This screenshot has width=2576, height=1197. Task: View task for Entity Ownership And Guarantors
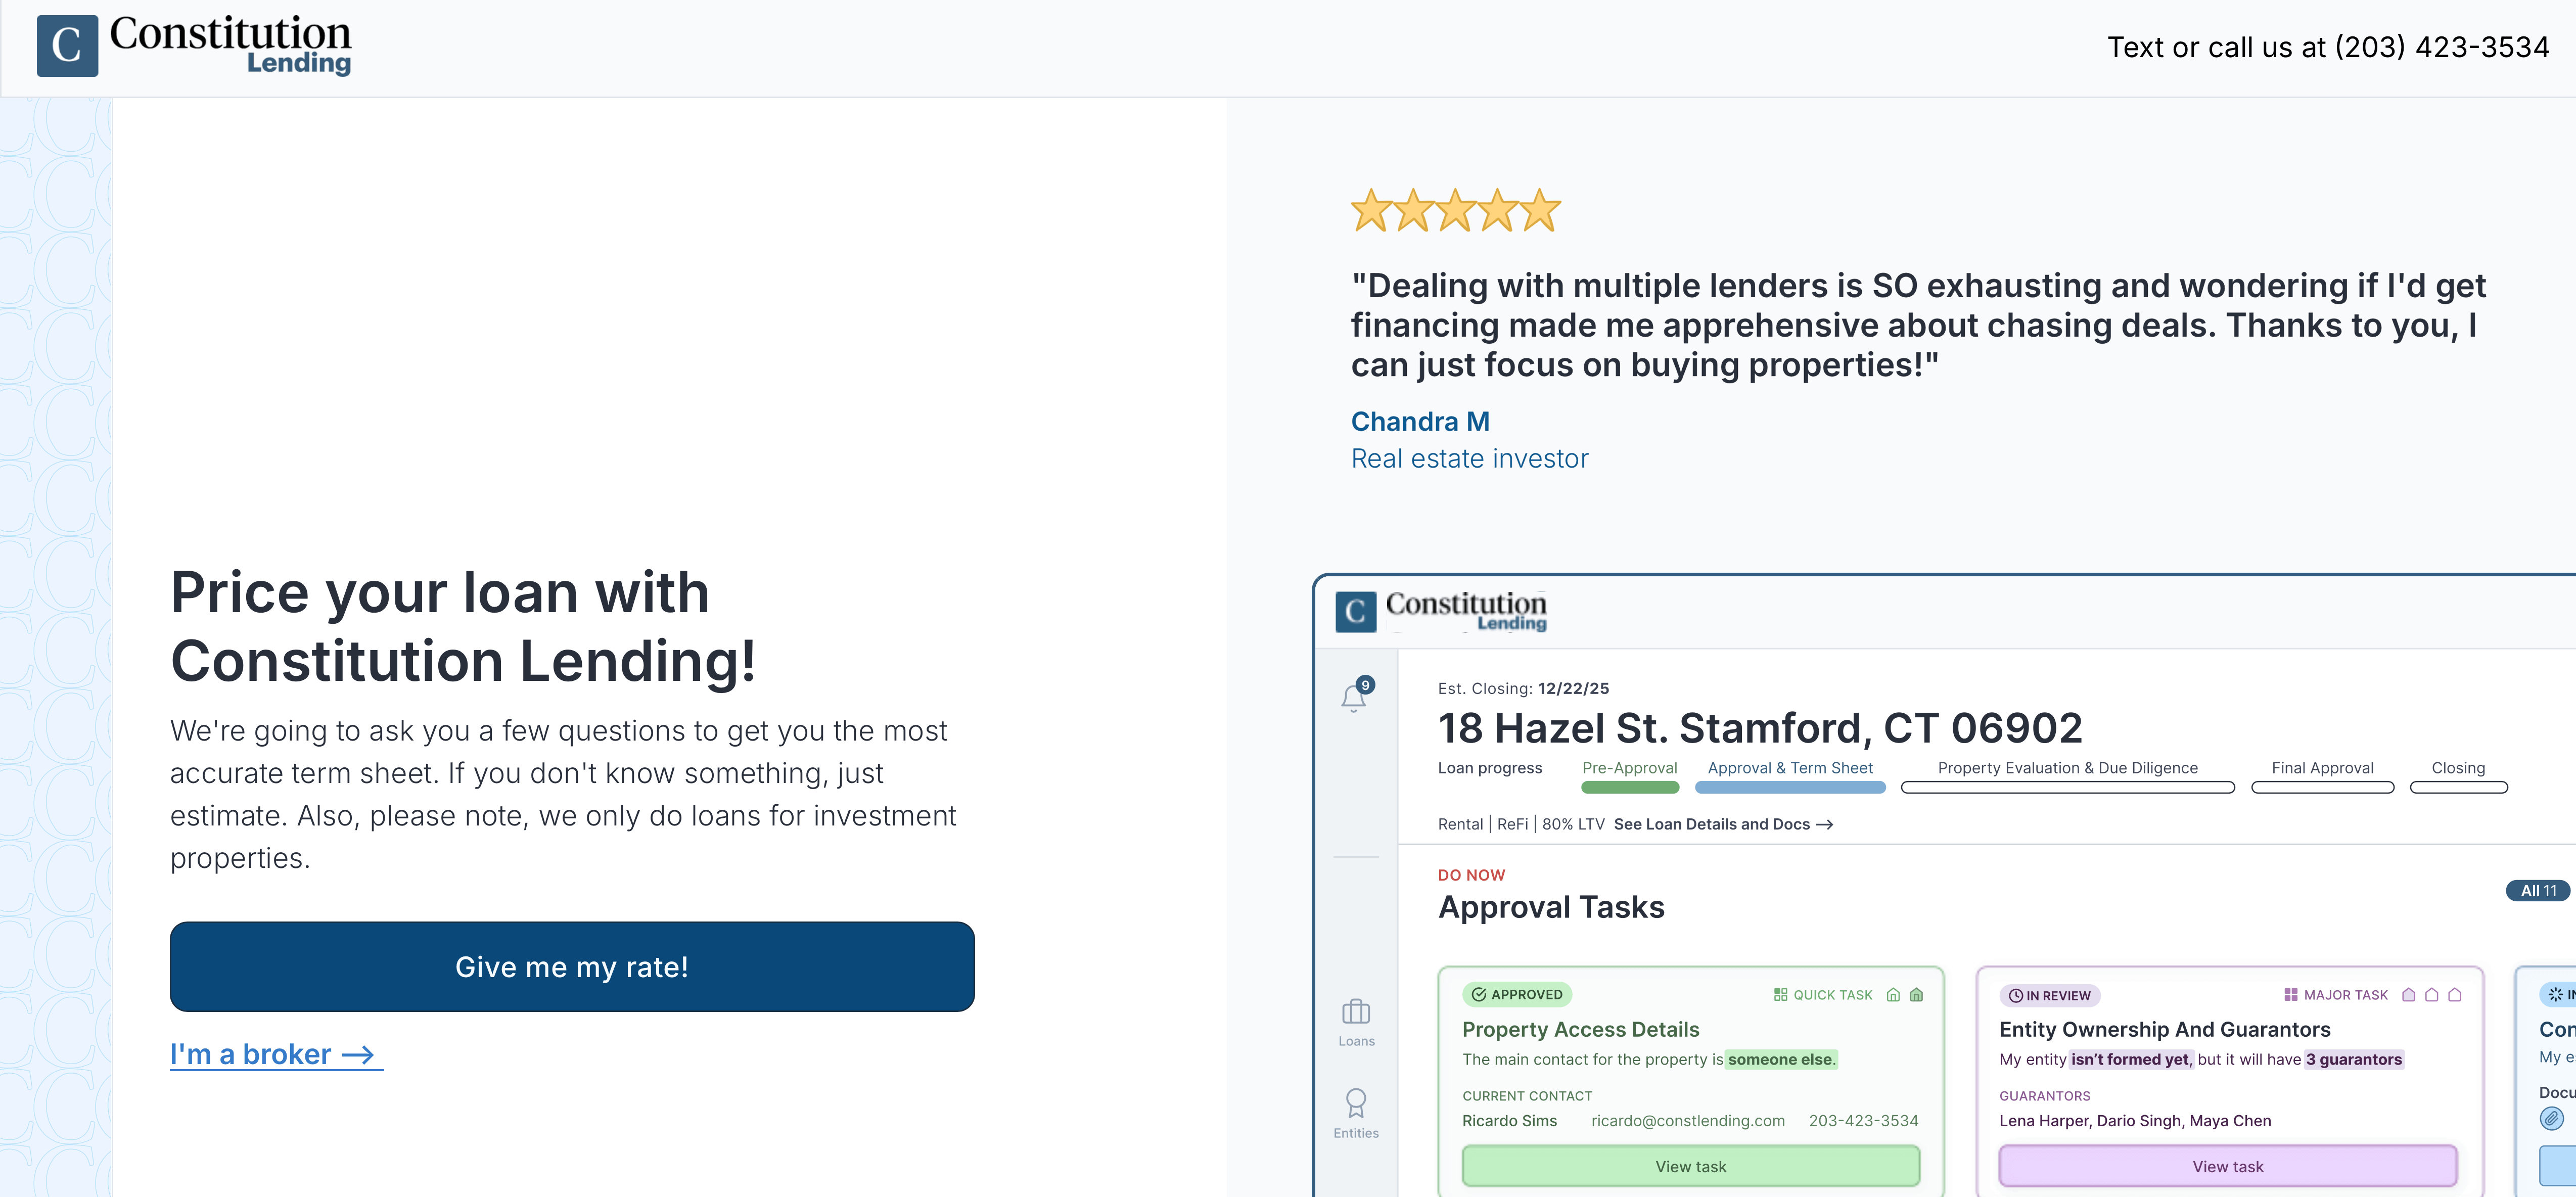[x=2227, y=1166]
